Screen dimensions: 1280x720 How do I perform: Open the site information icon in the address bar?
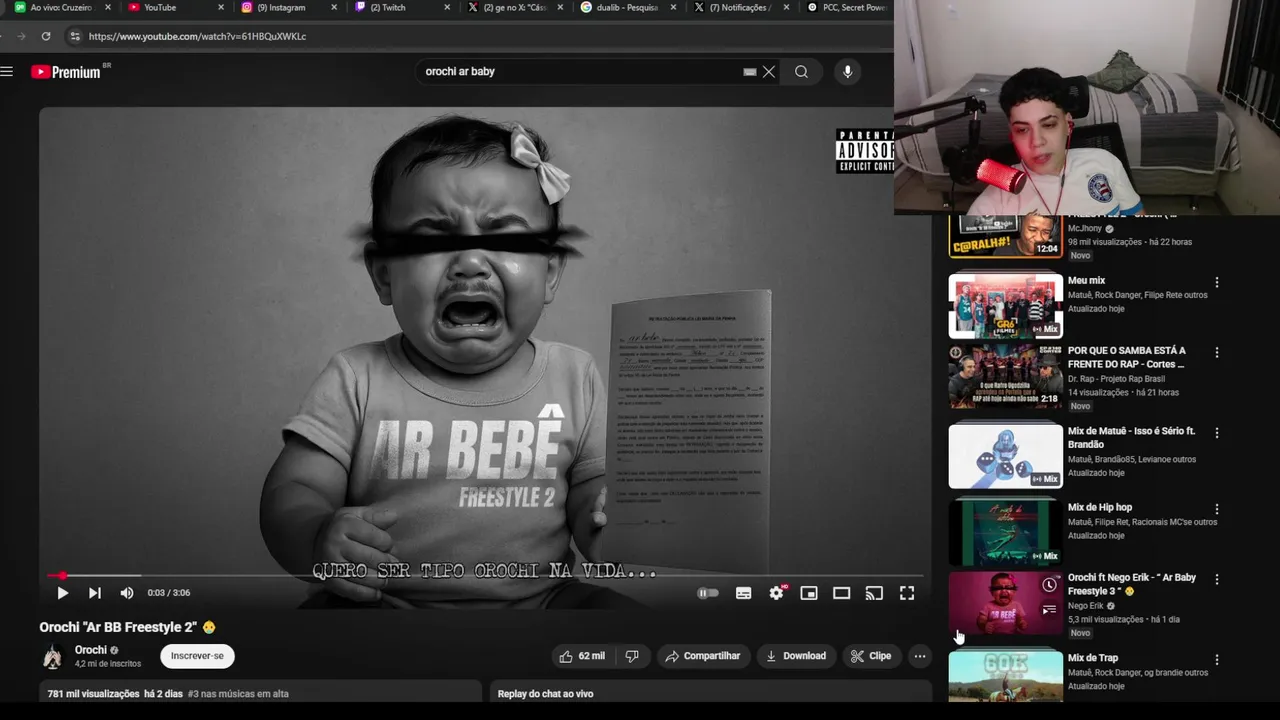tap(74, 36)
